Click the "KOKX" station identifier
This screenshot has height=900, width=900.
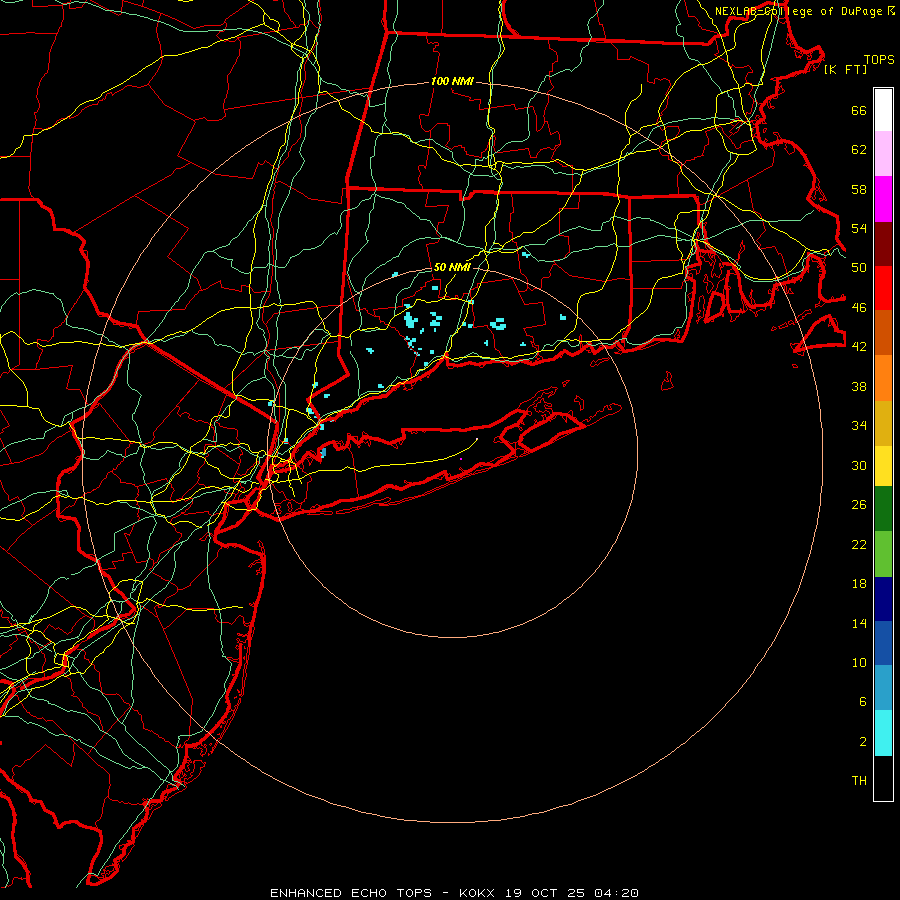tap(477, 893)
